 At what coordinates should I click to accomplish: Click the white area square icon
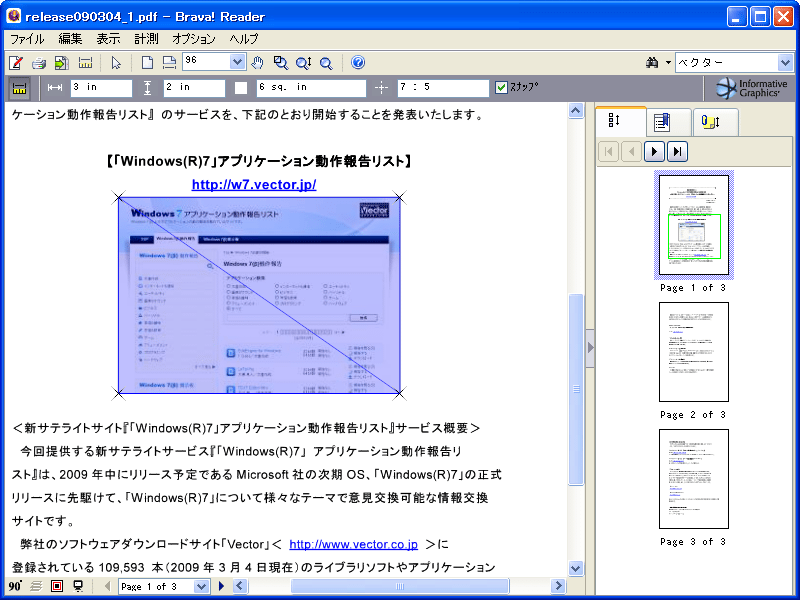(241, 88)
